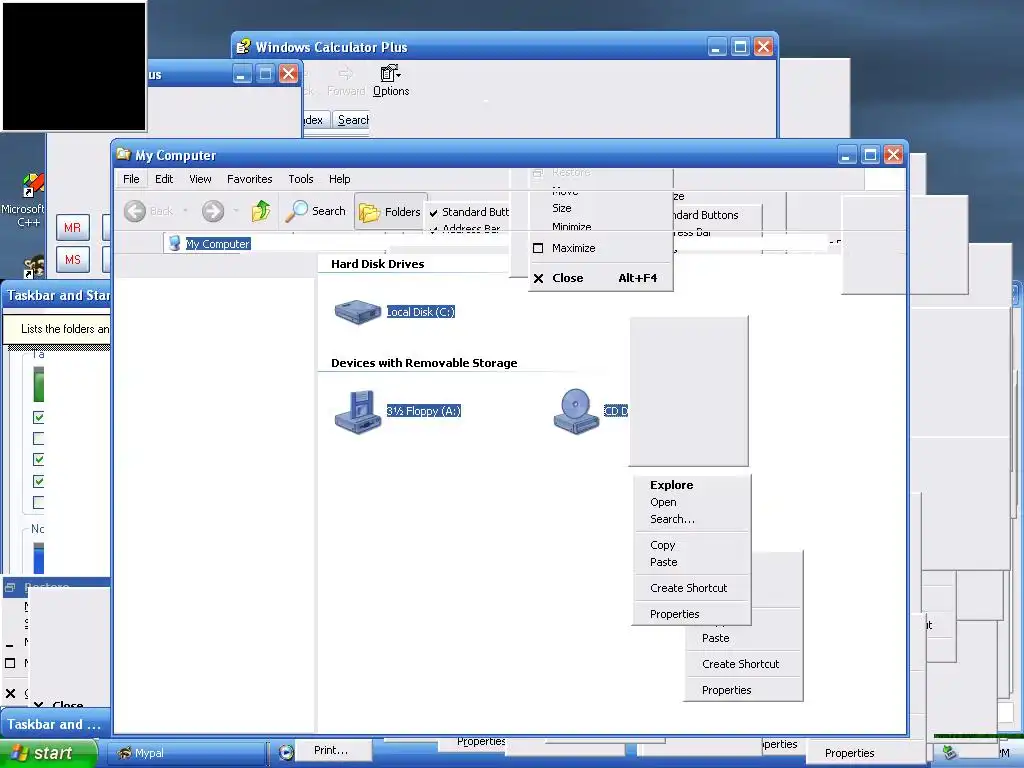Open the Forward button history dropdown arrow
The height and width of the screenshot is (768, 1024).
coord(236,211)
